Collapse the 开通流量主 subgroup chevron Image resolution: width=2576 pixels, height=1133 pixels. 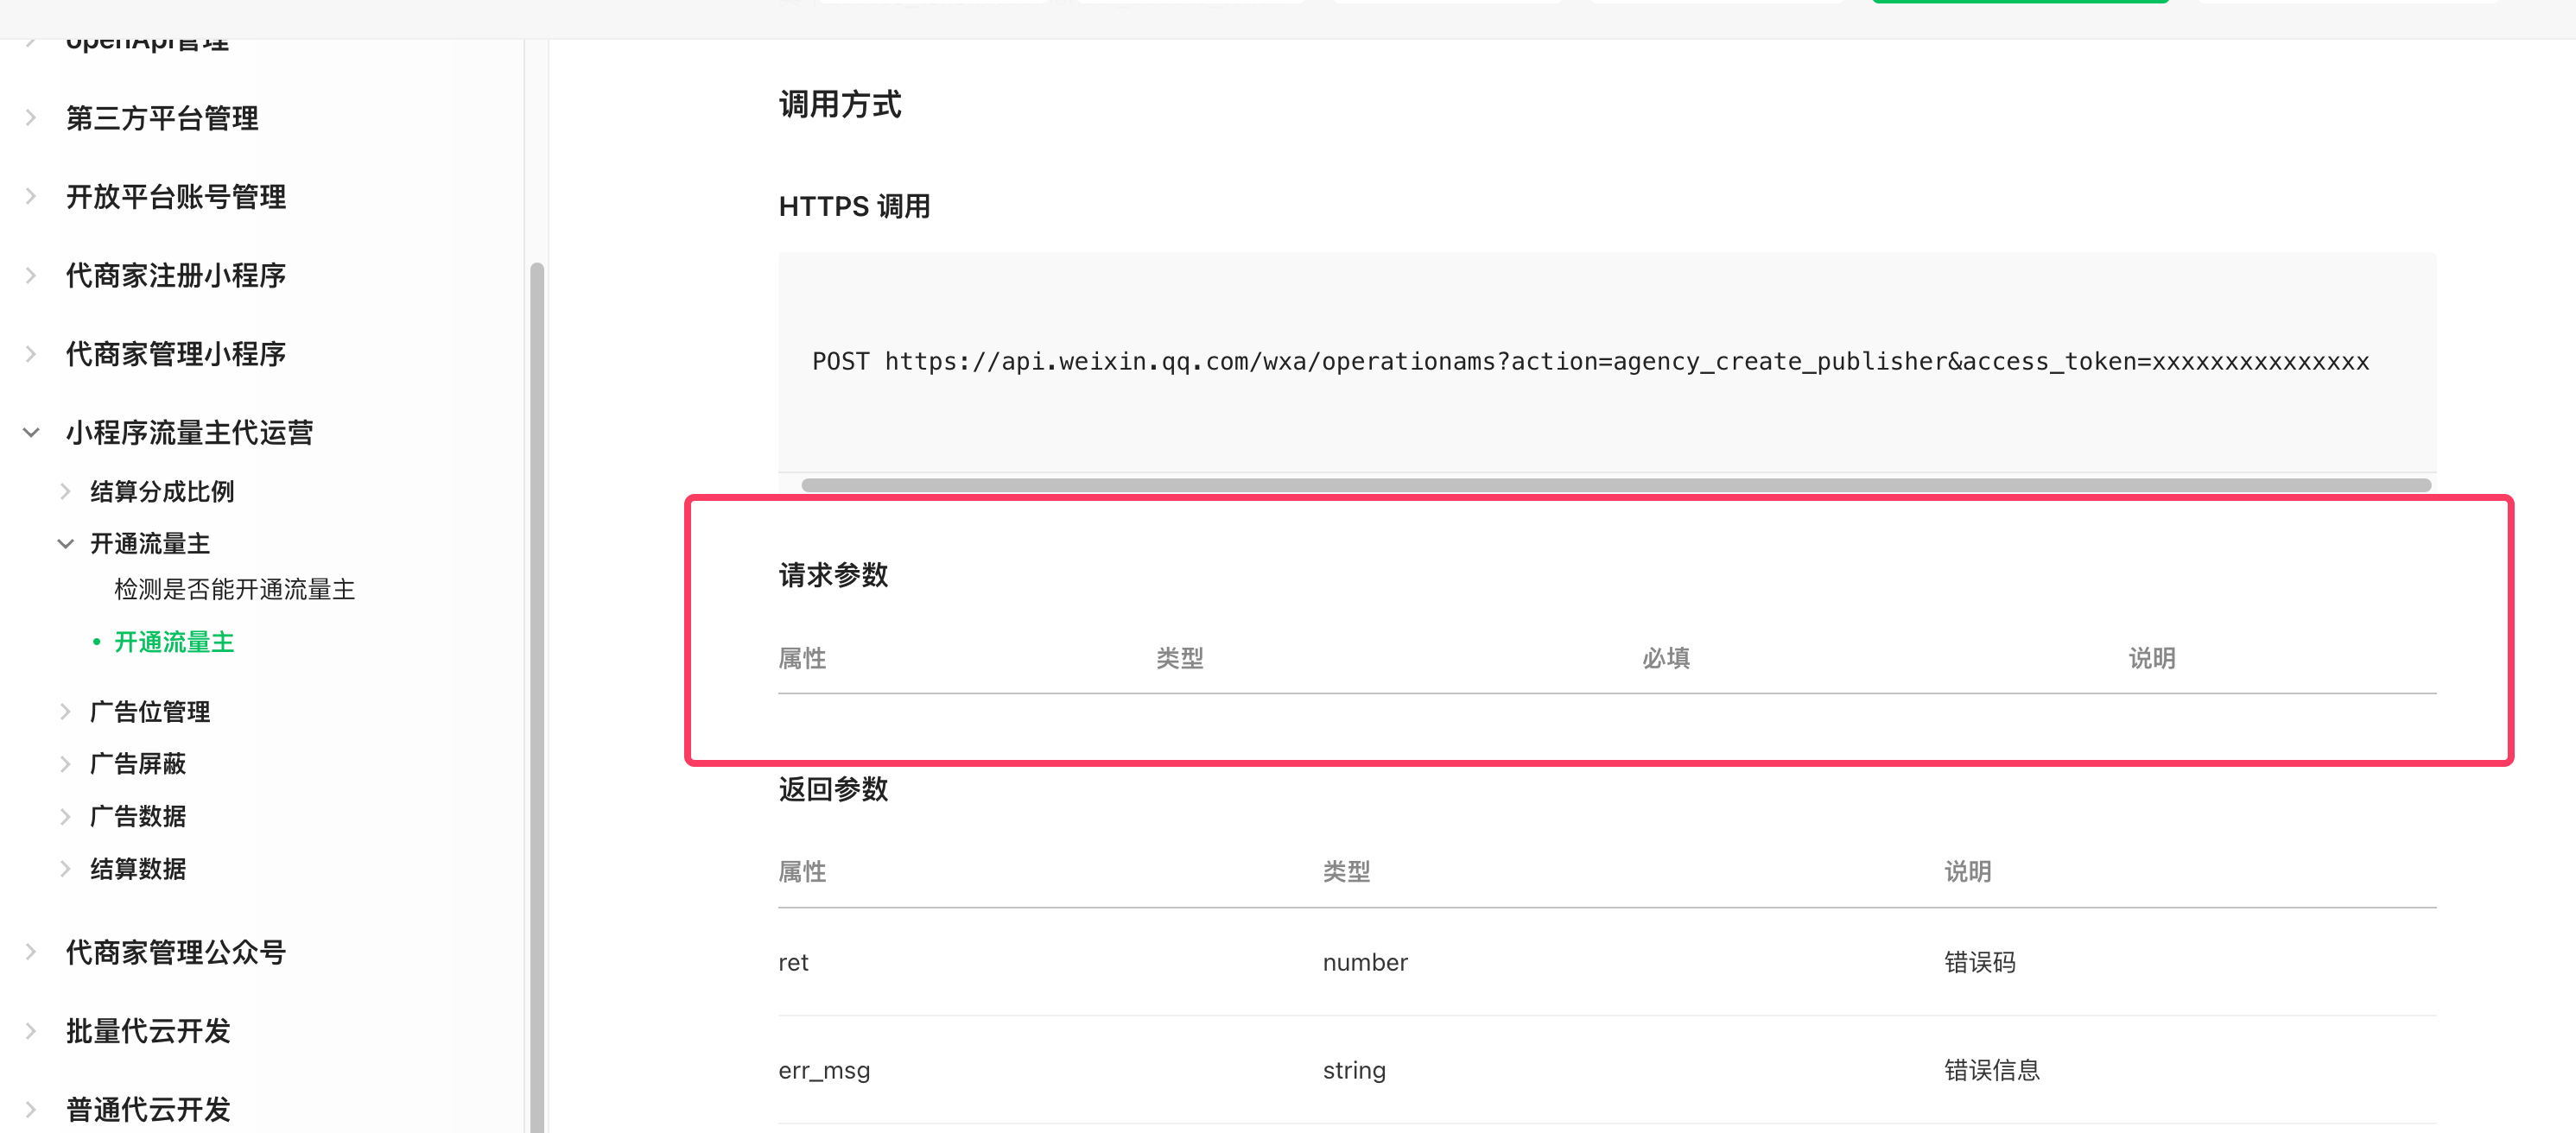coord(65,544)
